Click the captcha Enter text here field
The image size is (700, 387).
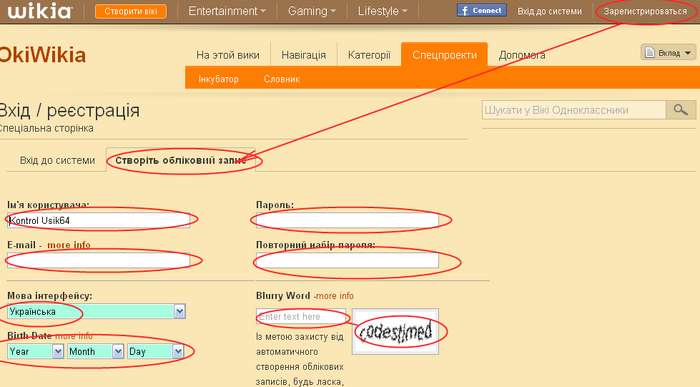(x=301, y=317)
